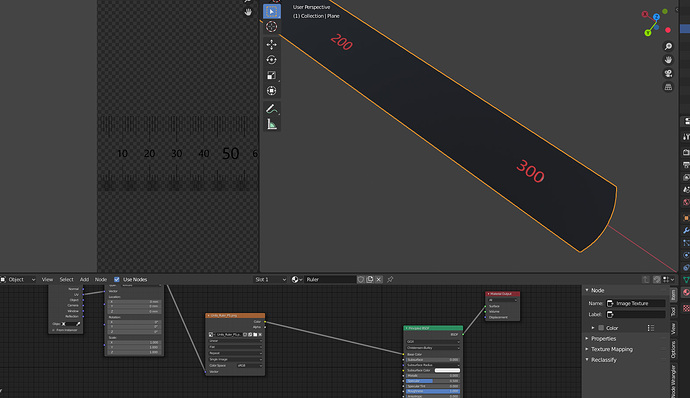This screenshot has width=690, height=398.
Task: Expand the Properties panel
Action: (603, 339)
